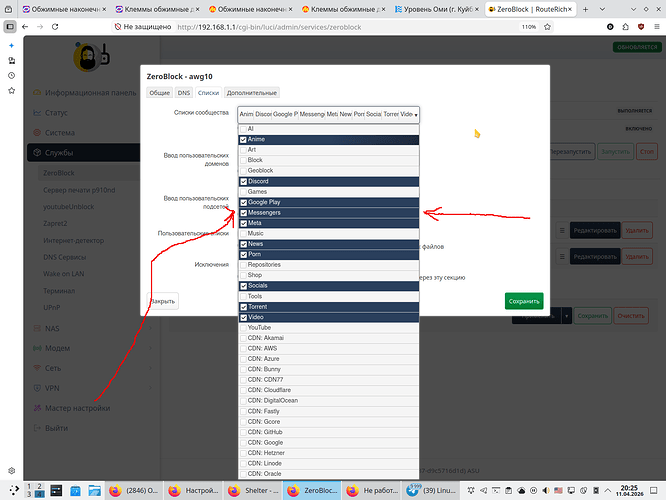
Task: Show hidden system tray icons
Action: pyautogui.click(x=608, y=491)
